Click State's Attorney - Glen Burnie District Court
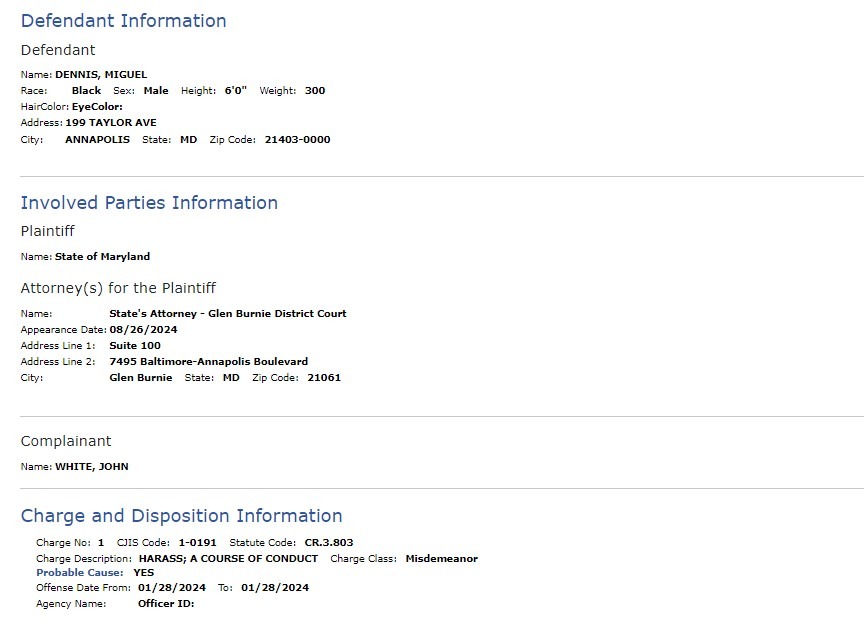This screenshot has width=864, height=622. (228, 313)
